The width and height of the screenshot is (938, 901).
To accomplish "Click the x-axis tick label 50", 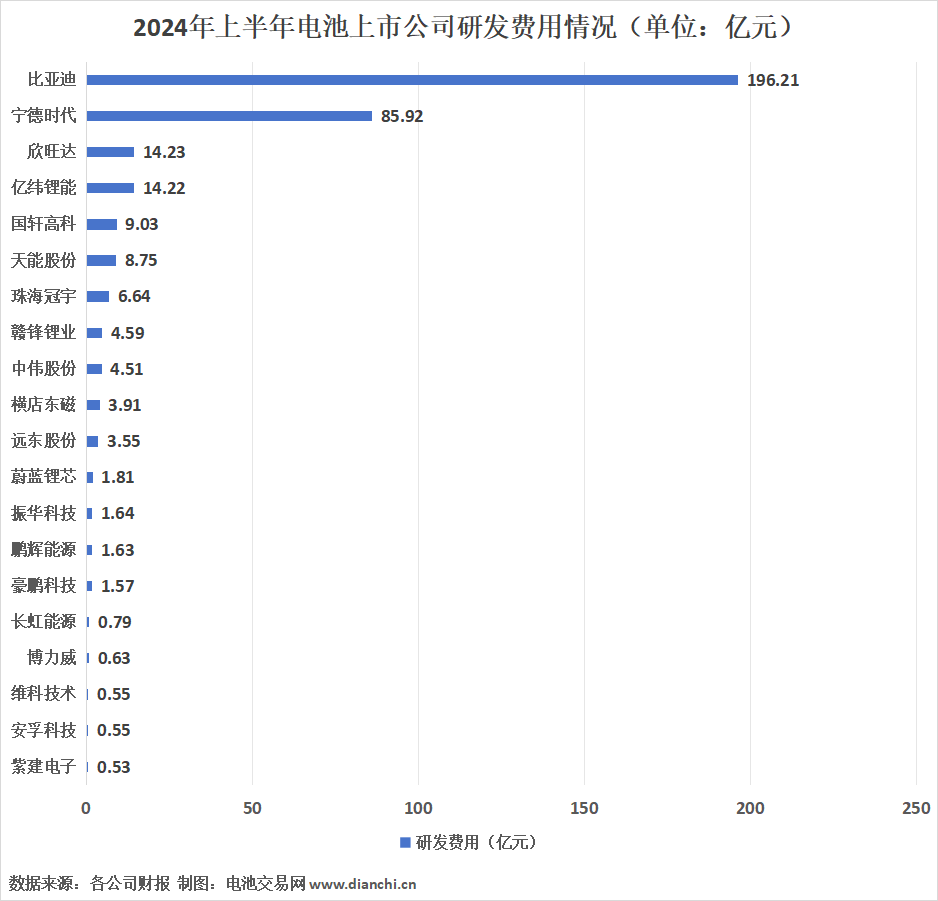I will (x=252, y=808).
